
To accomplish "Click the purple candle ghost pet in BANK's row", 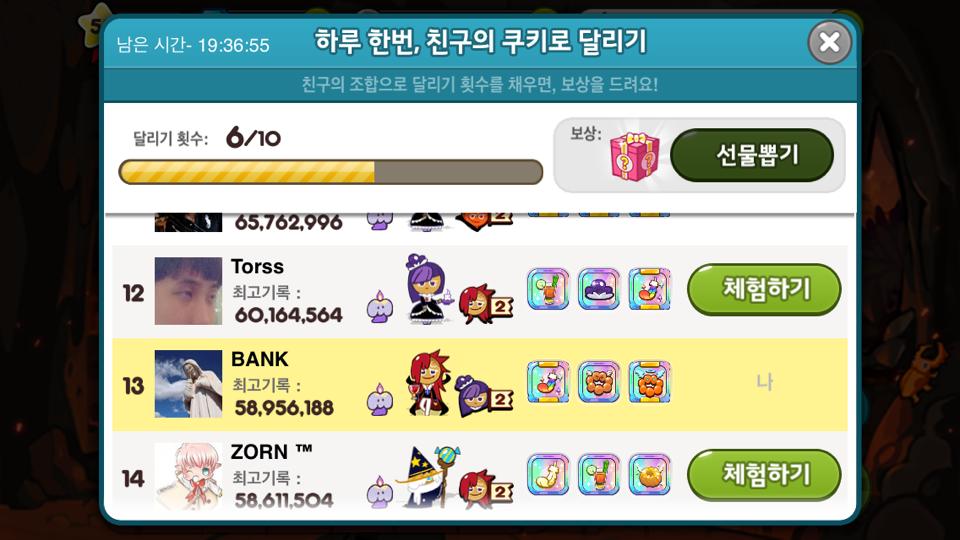I will pos(380,400).
